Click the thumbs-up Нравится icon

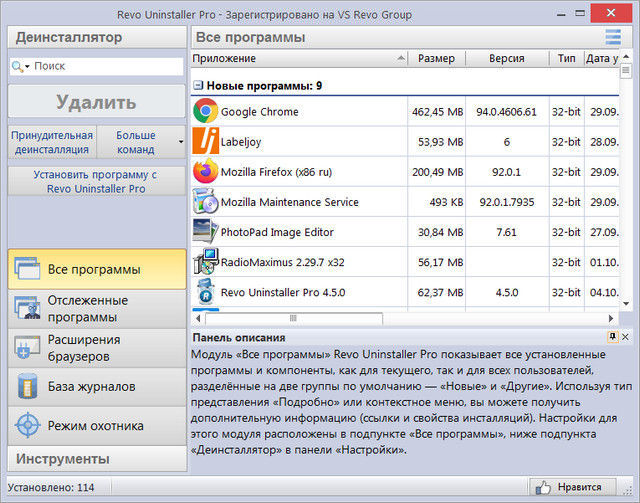544,487
